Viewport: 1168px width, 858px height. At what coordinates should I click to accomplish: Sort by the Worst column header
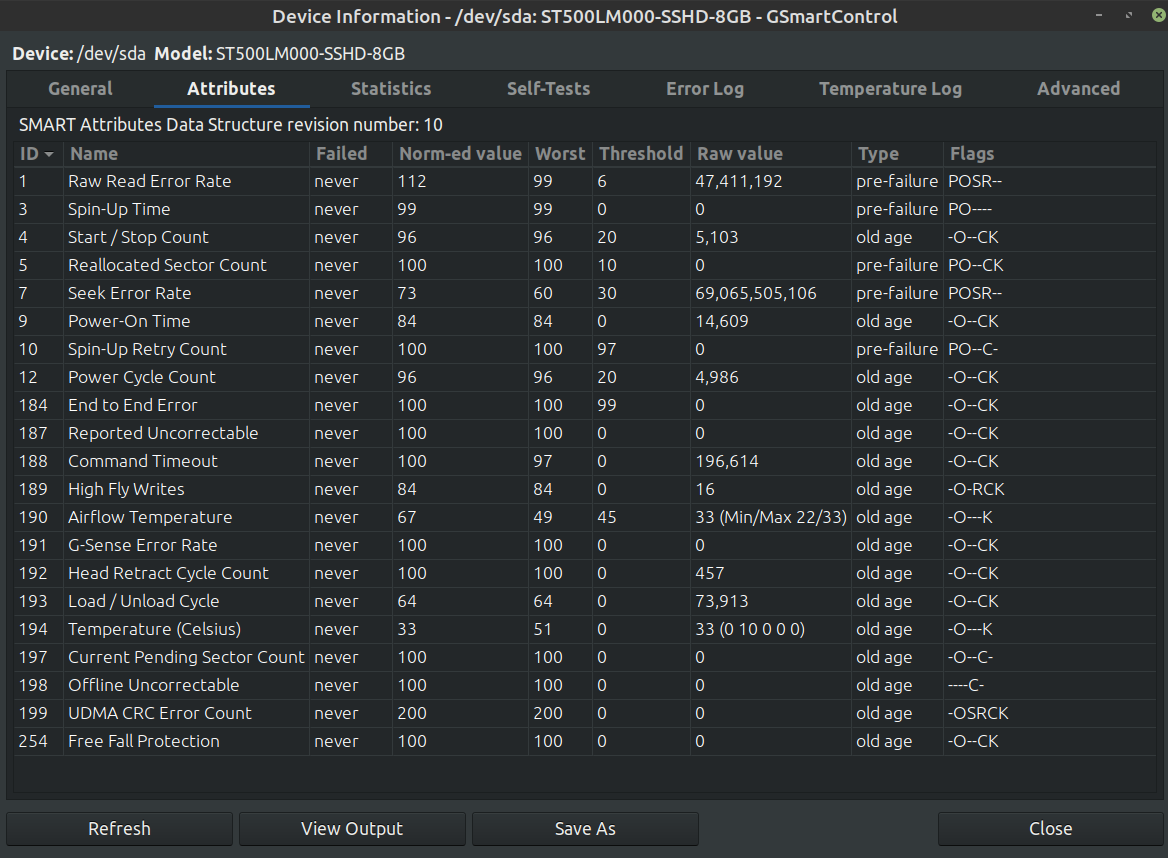tap(560, 153)
